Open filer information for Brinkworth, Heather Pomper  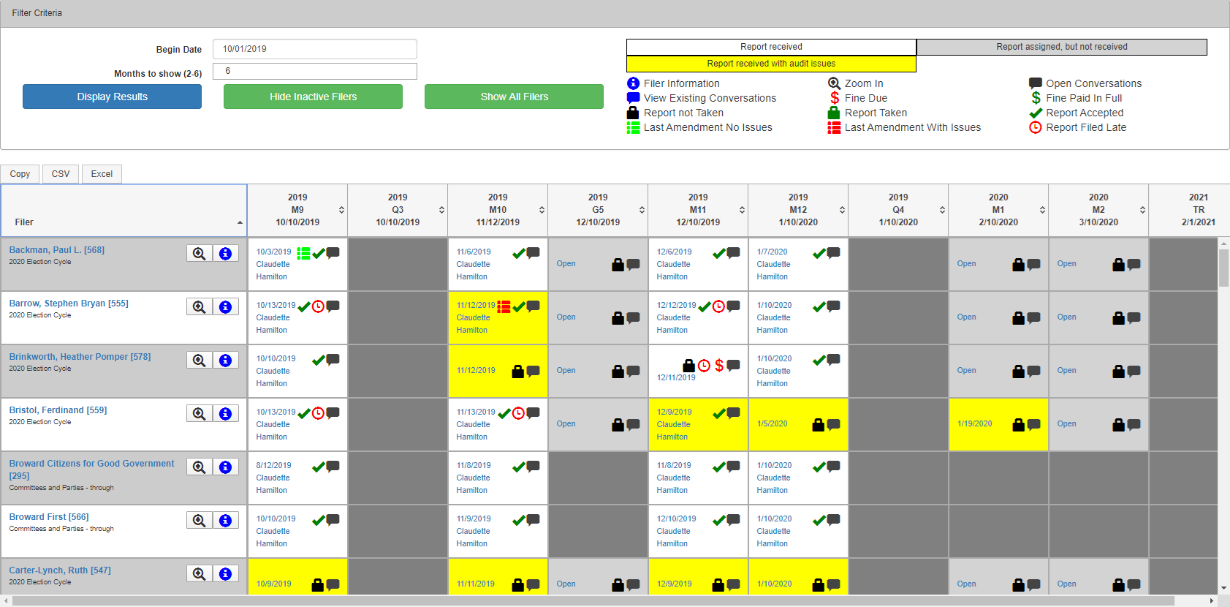click(x=225, y=360)
